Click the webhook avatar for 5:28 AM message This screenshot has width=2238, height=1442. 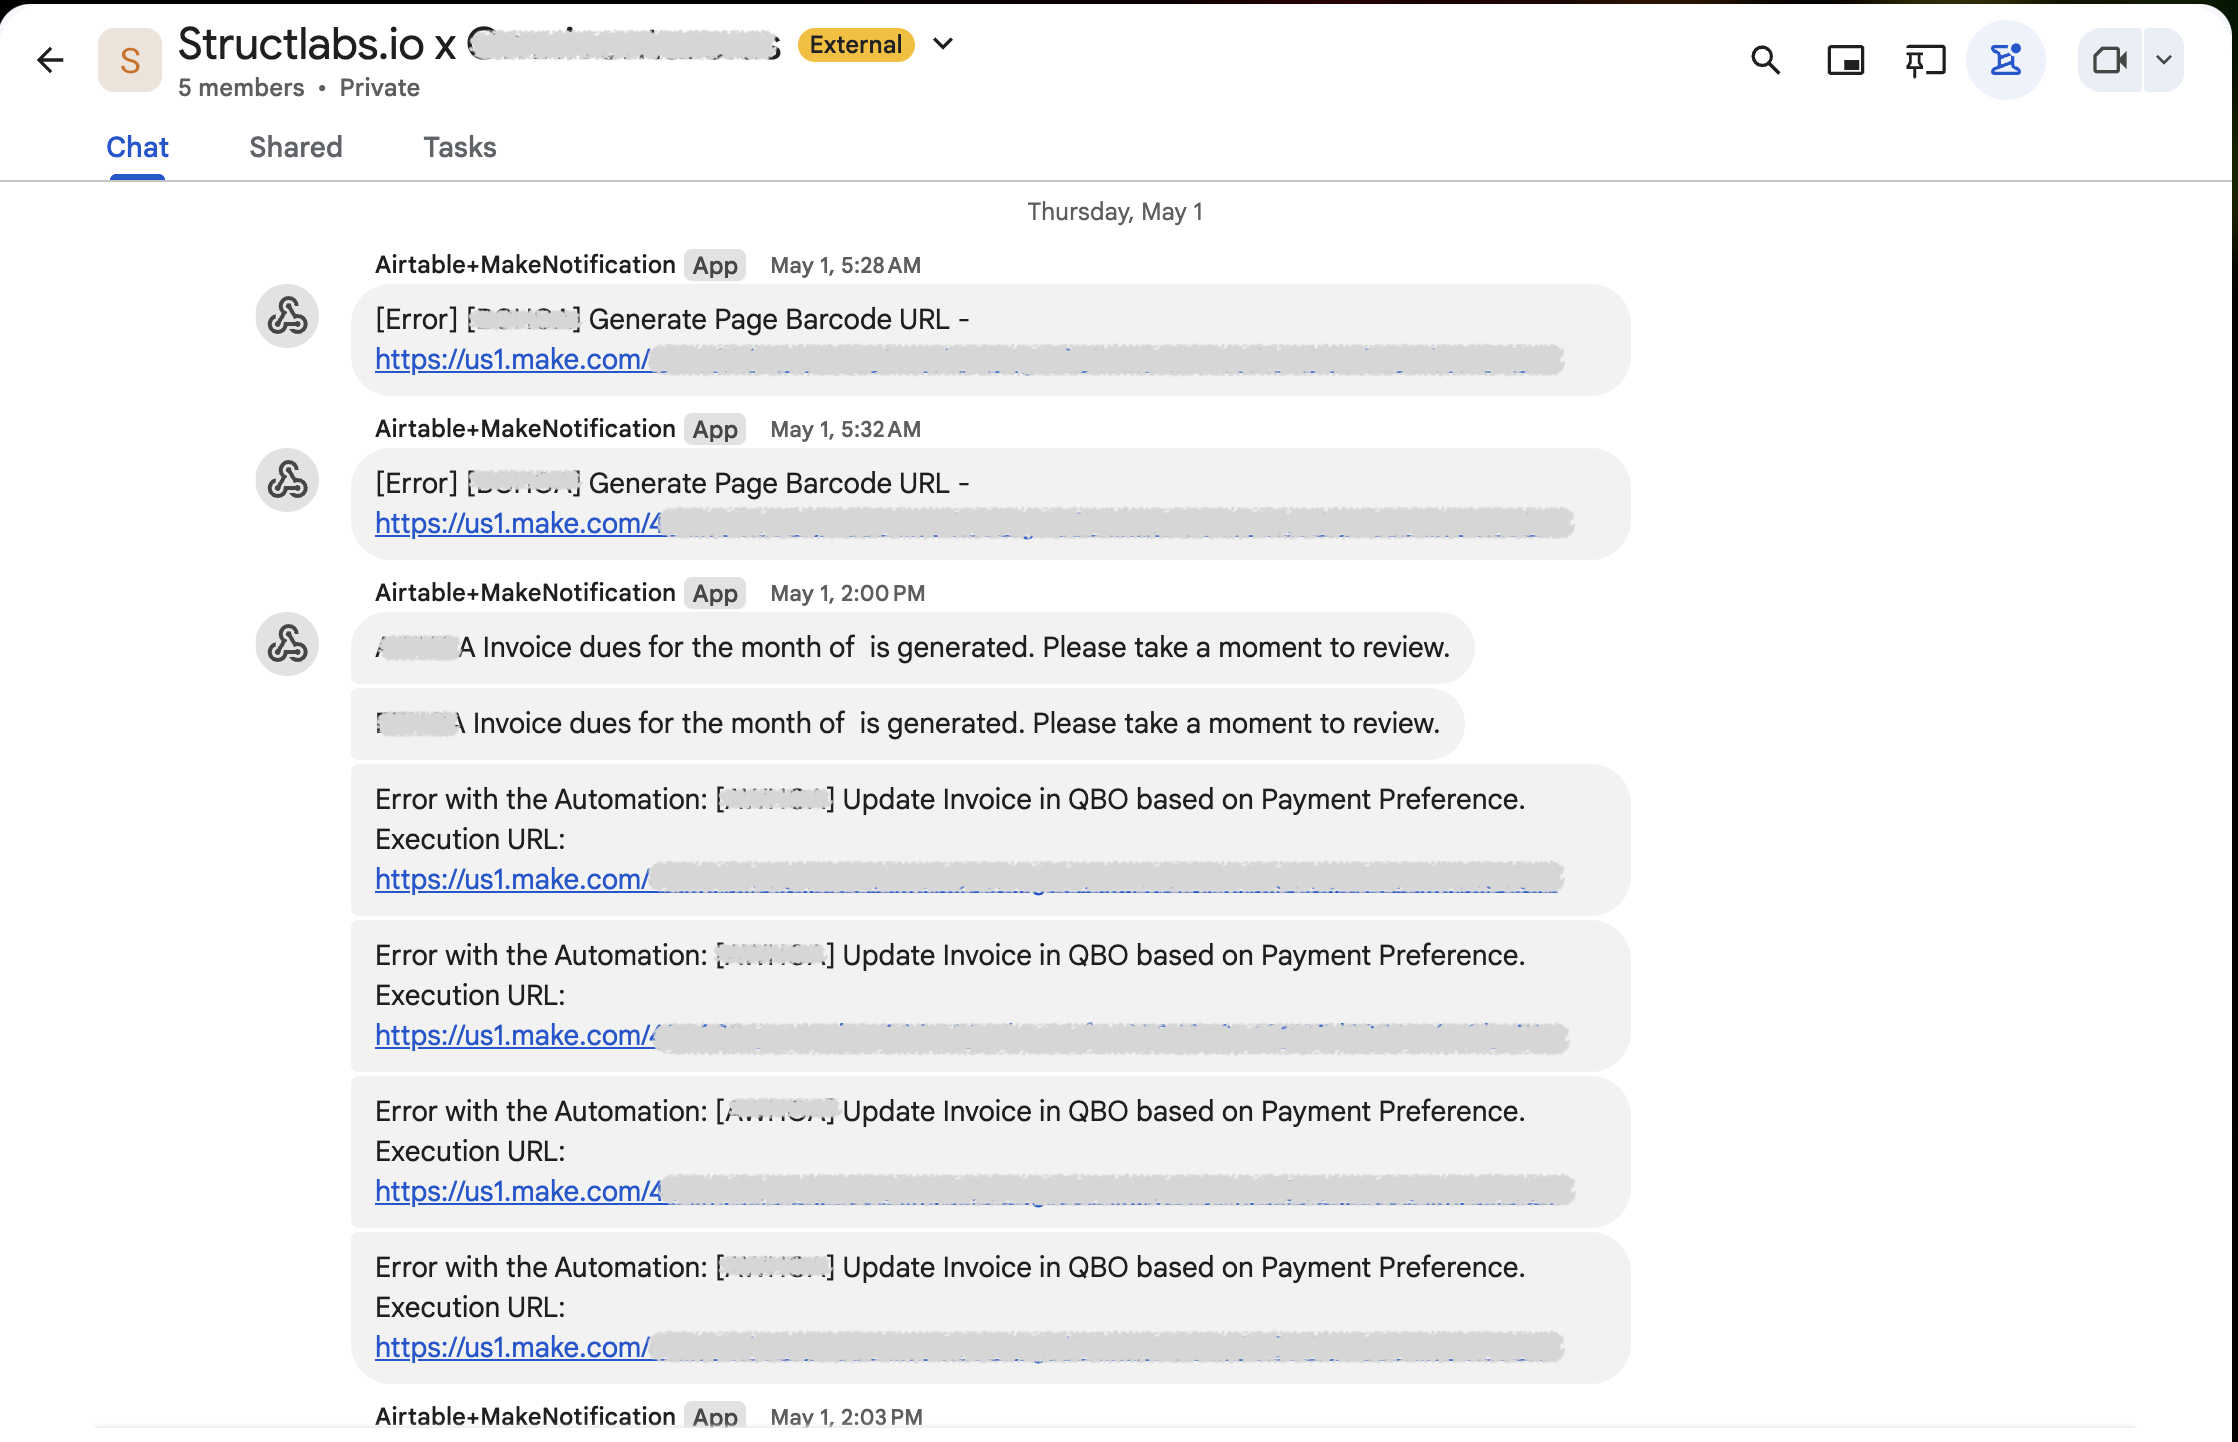point(288,317)
